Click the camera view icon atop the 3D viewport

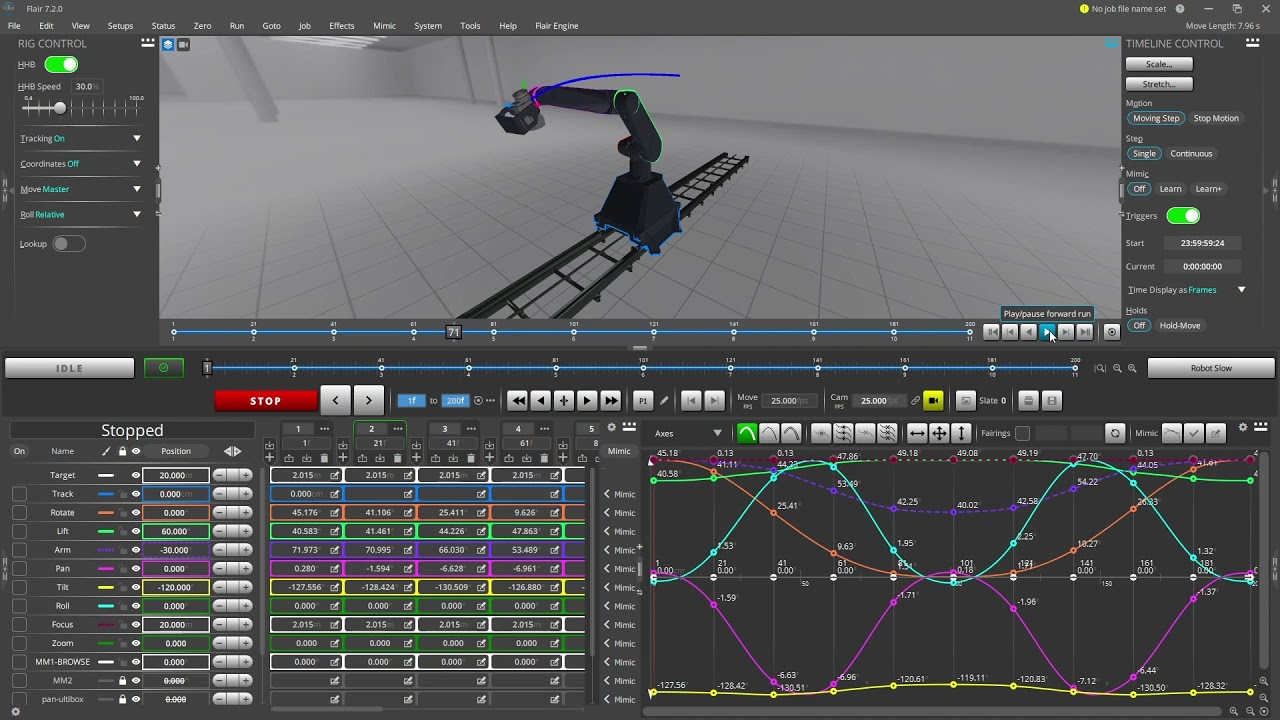point(184,44)
